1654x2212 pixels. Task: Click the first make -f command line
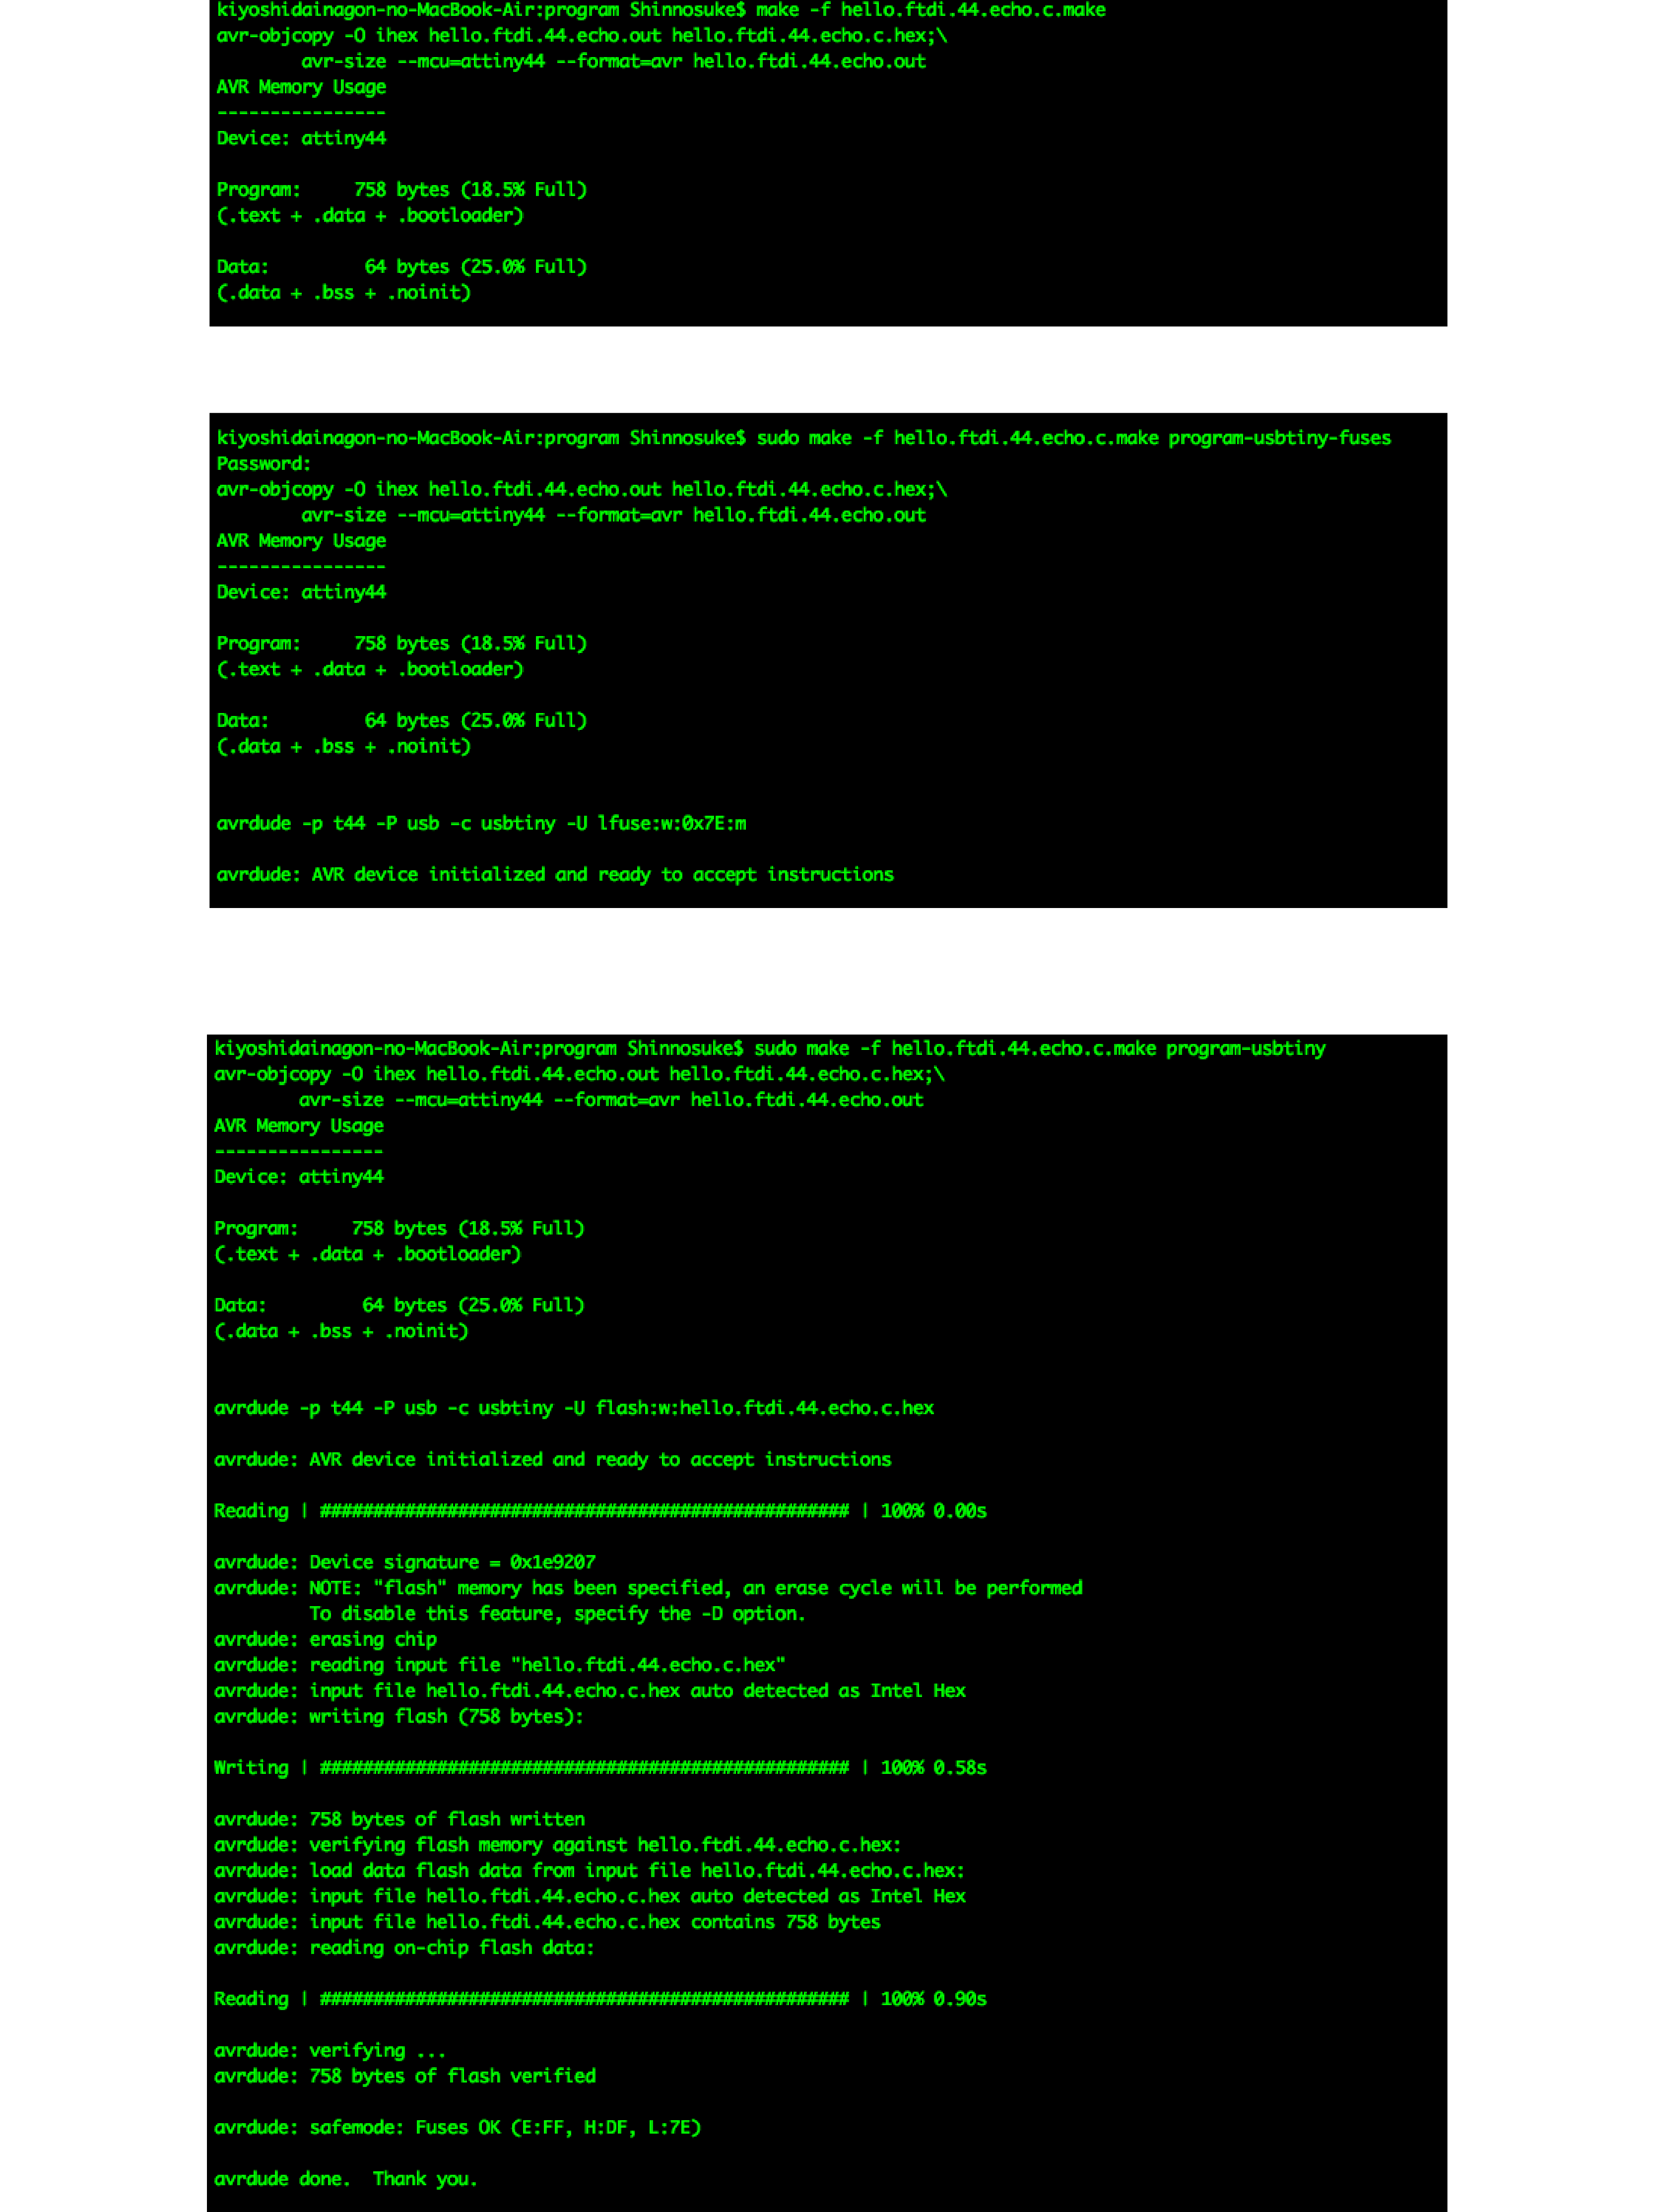661,10
